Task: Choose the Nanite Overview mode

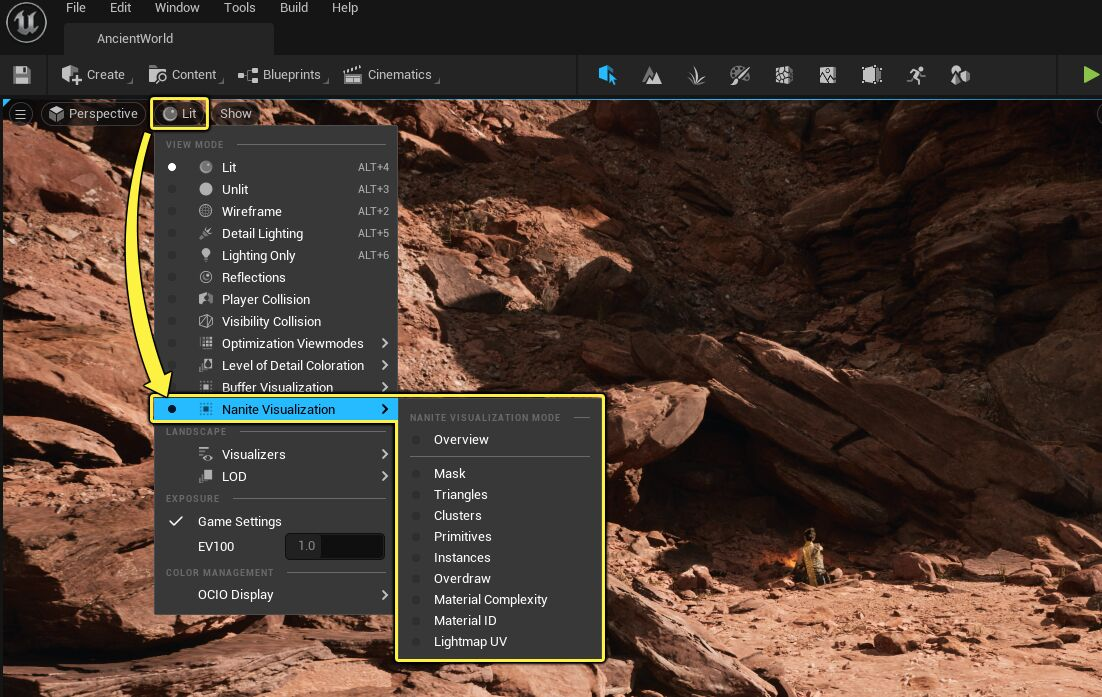Action: 500,439
